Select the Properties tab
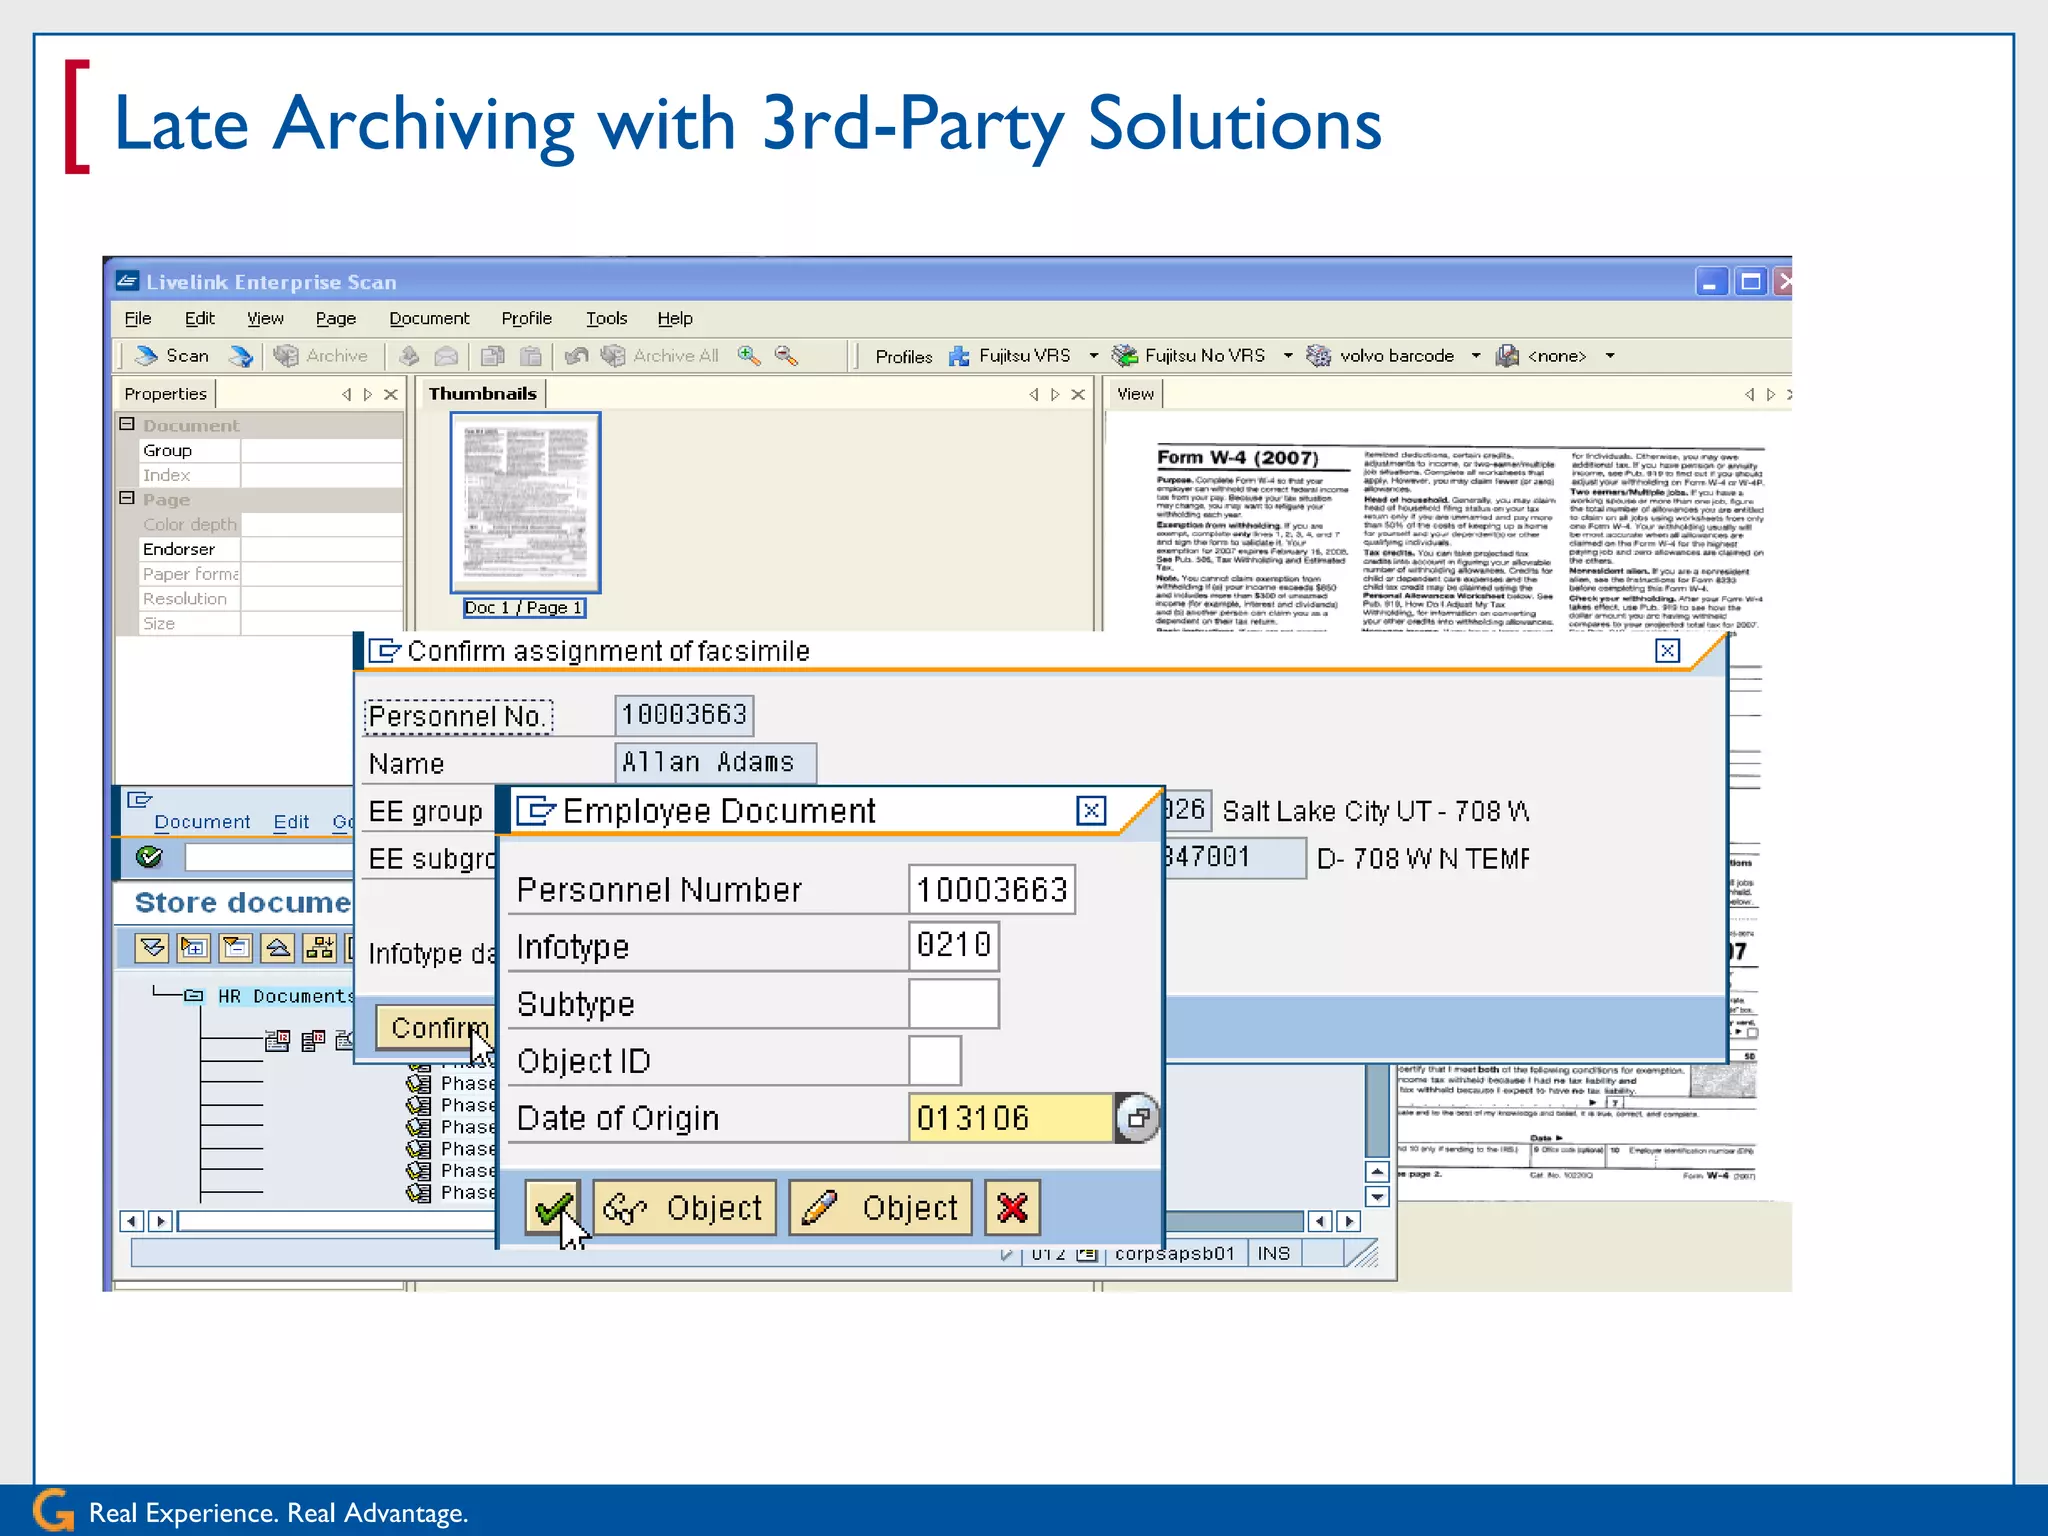Image resolution: width=2048 pixels, height=1536 pixels. click(x=166, y=394)
